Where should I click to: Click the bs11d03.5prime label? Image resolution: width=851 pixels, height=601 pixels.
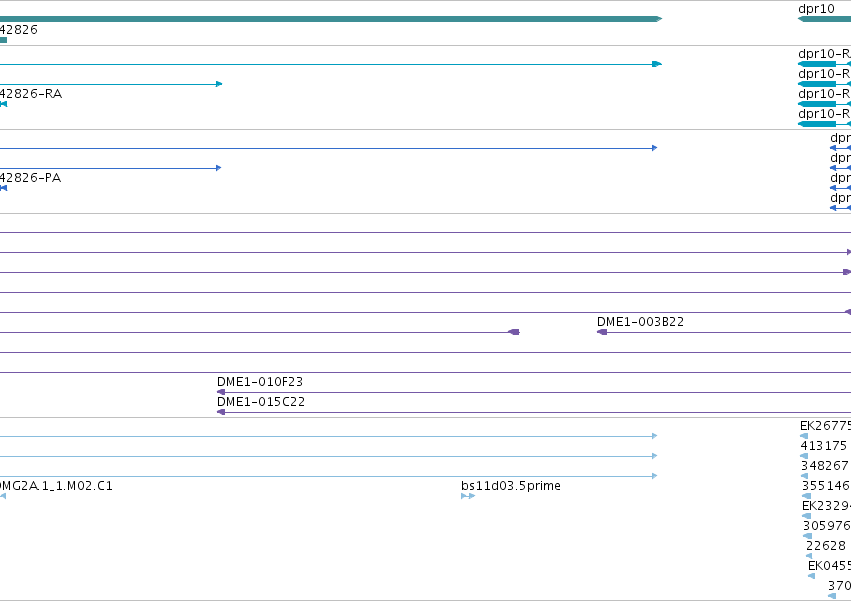[x=511, y=486]
